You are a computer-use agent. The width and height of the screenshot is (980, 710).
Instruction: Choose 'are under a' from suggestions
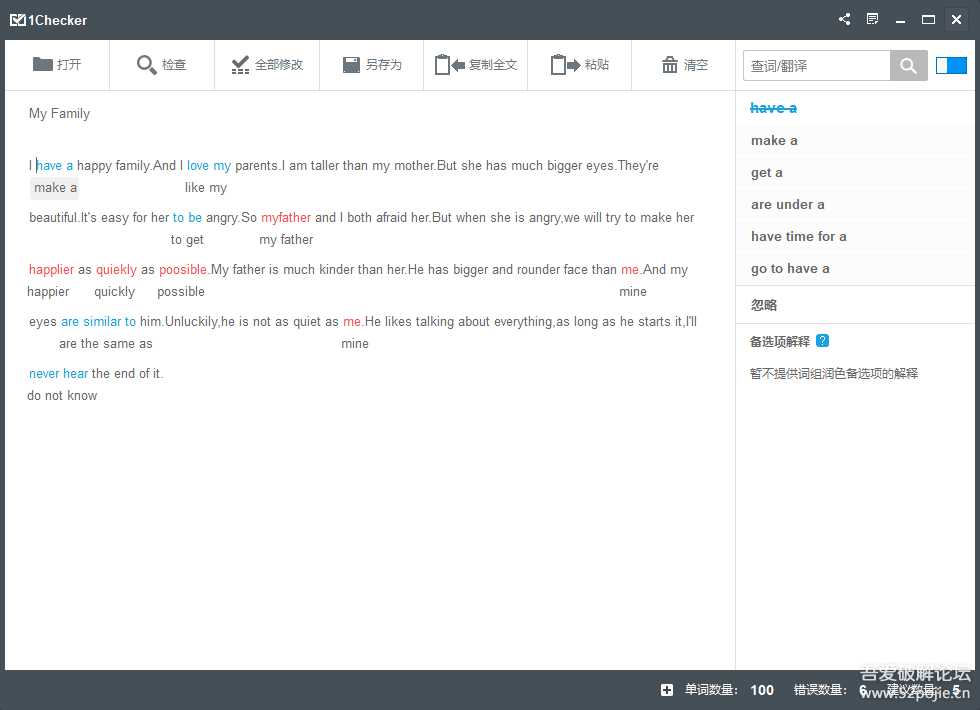[x=787, y=205]
